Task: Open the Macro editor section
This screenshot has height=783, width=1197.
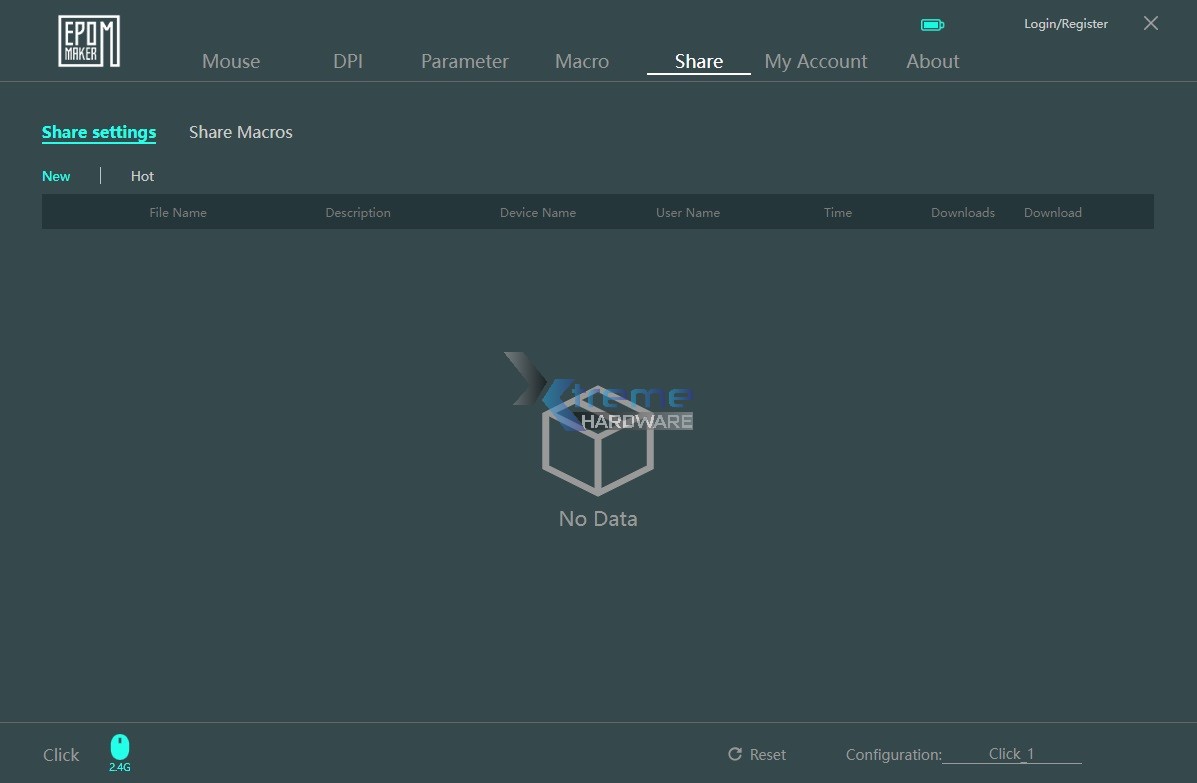Action: (x=581, y=61)
